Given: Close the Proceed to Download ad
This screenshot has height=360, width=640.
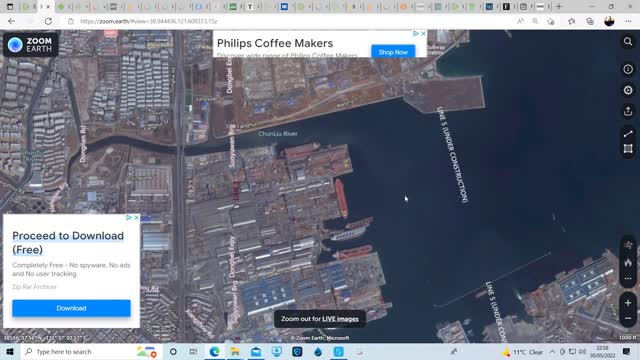Looking at the screenshot, I should coord(136,218).
